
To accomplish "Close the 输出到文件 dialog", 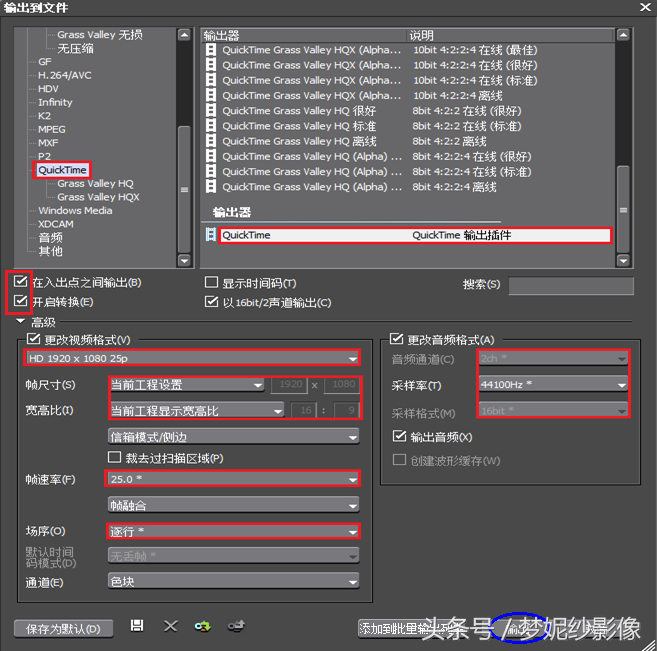I will point(645,9).
